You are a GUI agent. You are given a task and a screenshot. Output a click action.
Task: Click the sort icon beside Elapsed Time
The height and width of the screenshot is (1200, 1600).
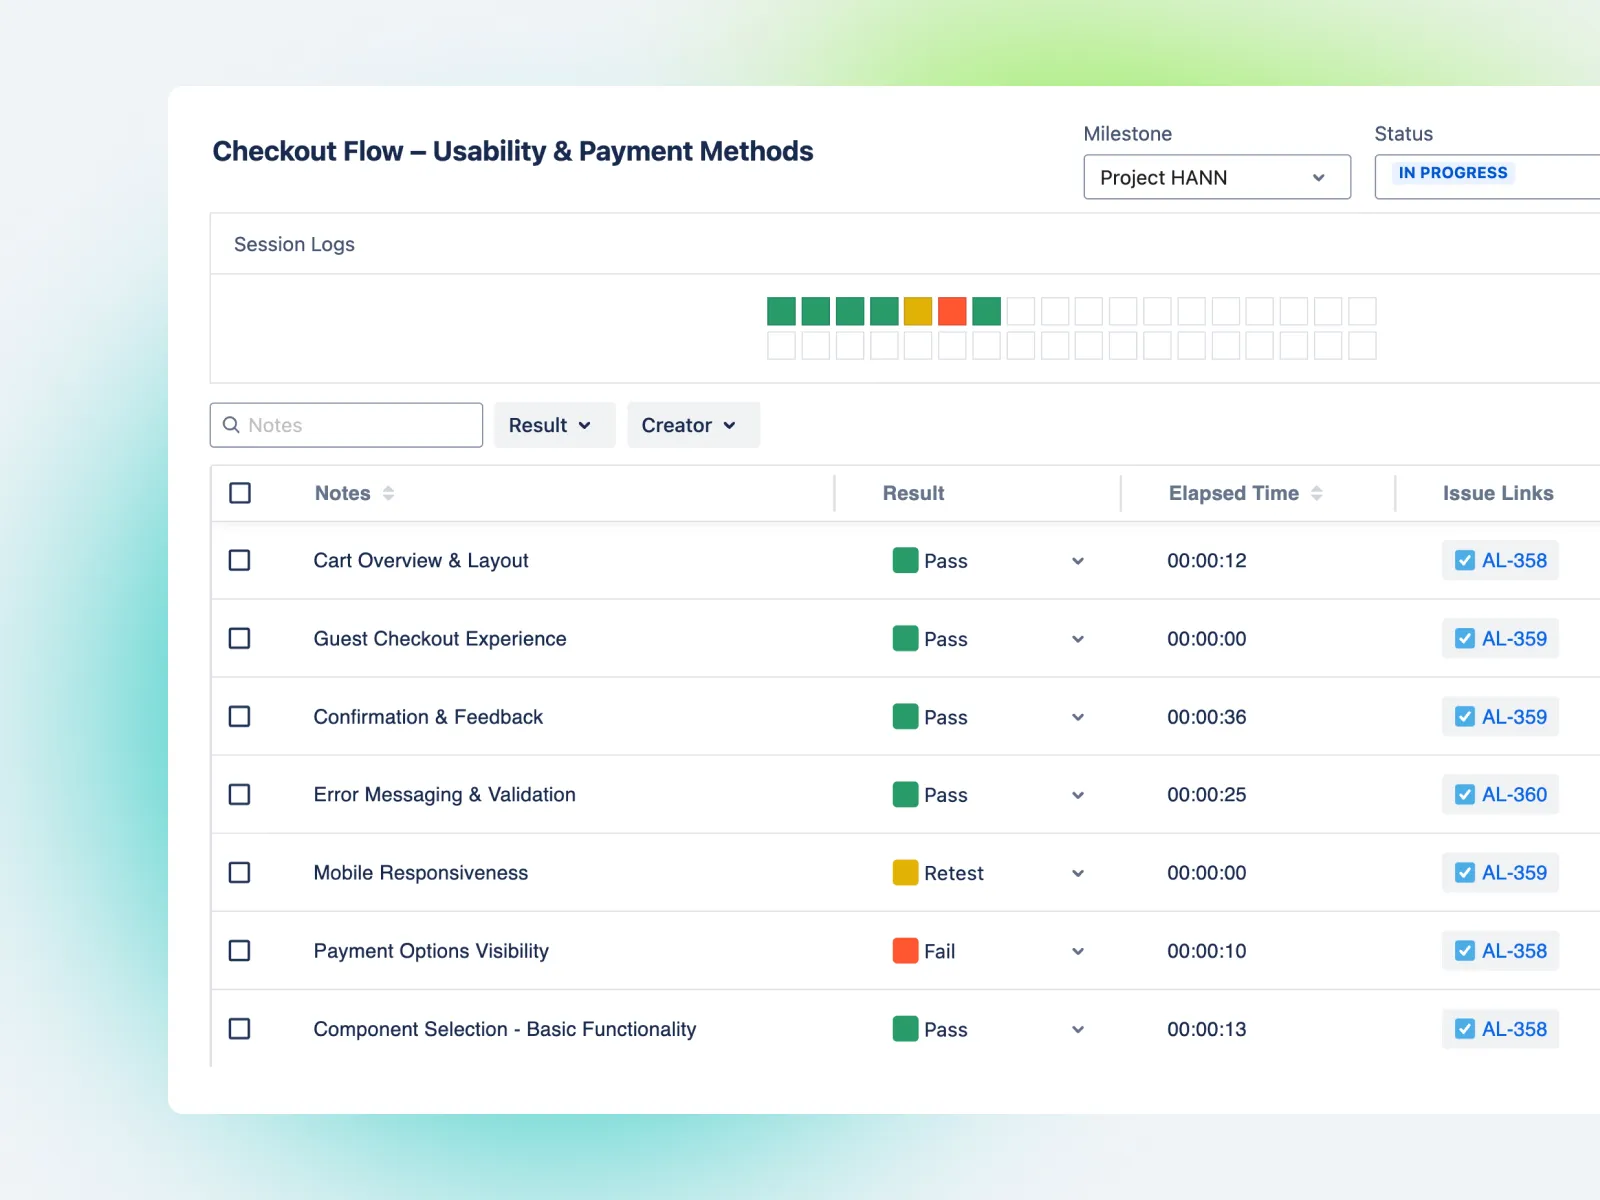click(1317, 493)
